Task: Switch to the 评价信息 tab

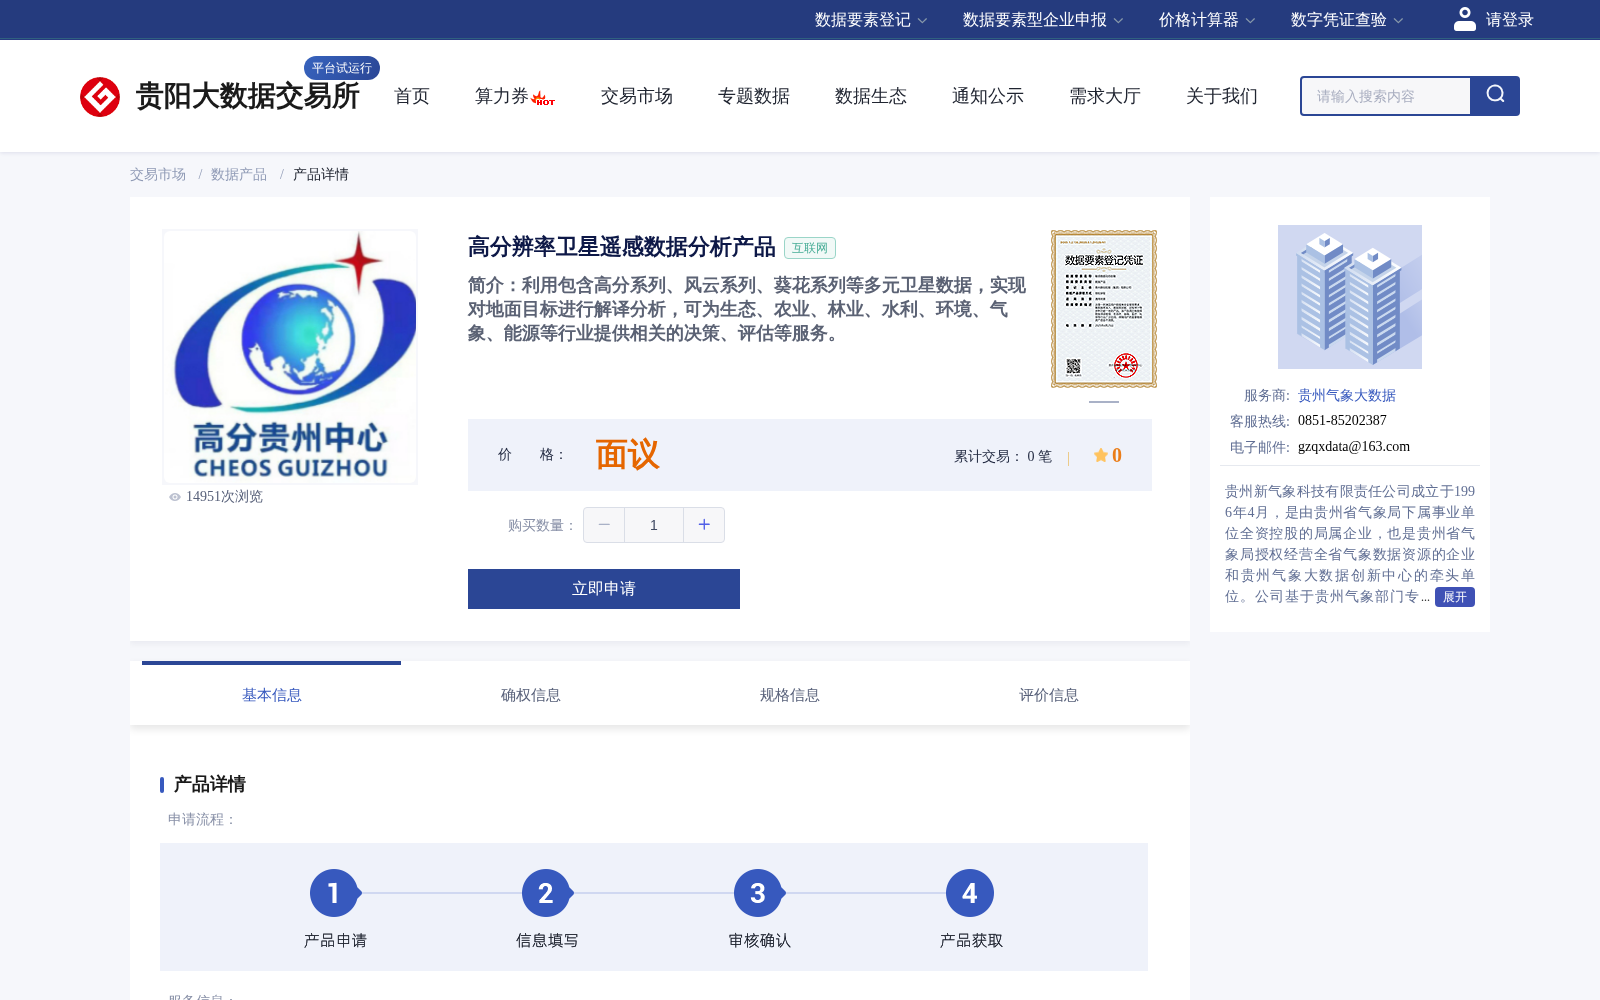Action: 1049,694
